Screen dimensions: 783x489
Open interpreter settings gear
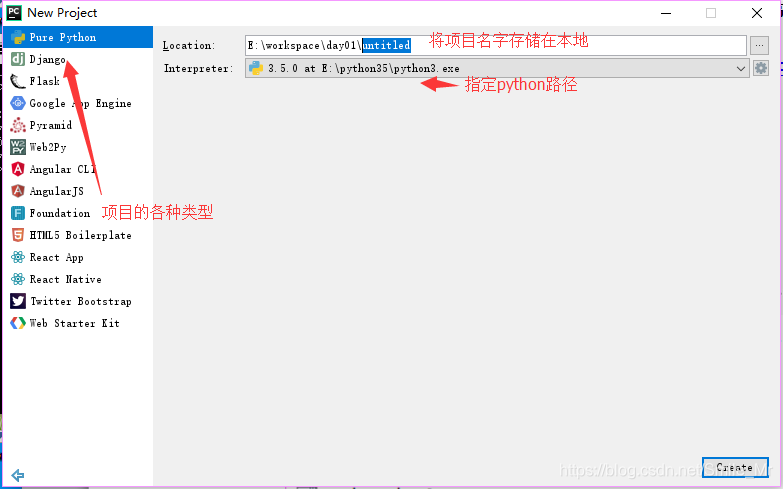click(x=761, y=68)
